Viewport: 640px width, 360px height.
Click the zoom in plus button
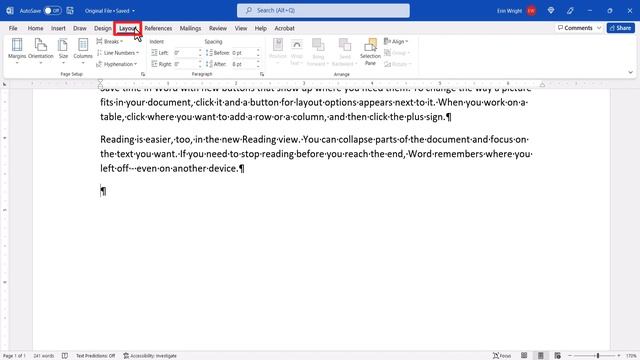(x=619, y=356)
